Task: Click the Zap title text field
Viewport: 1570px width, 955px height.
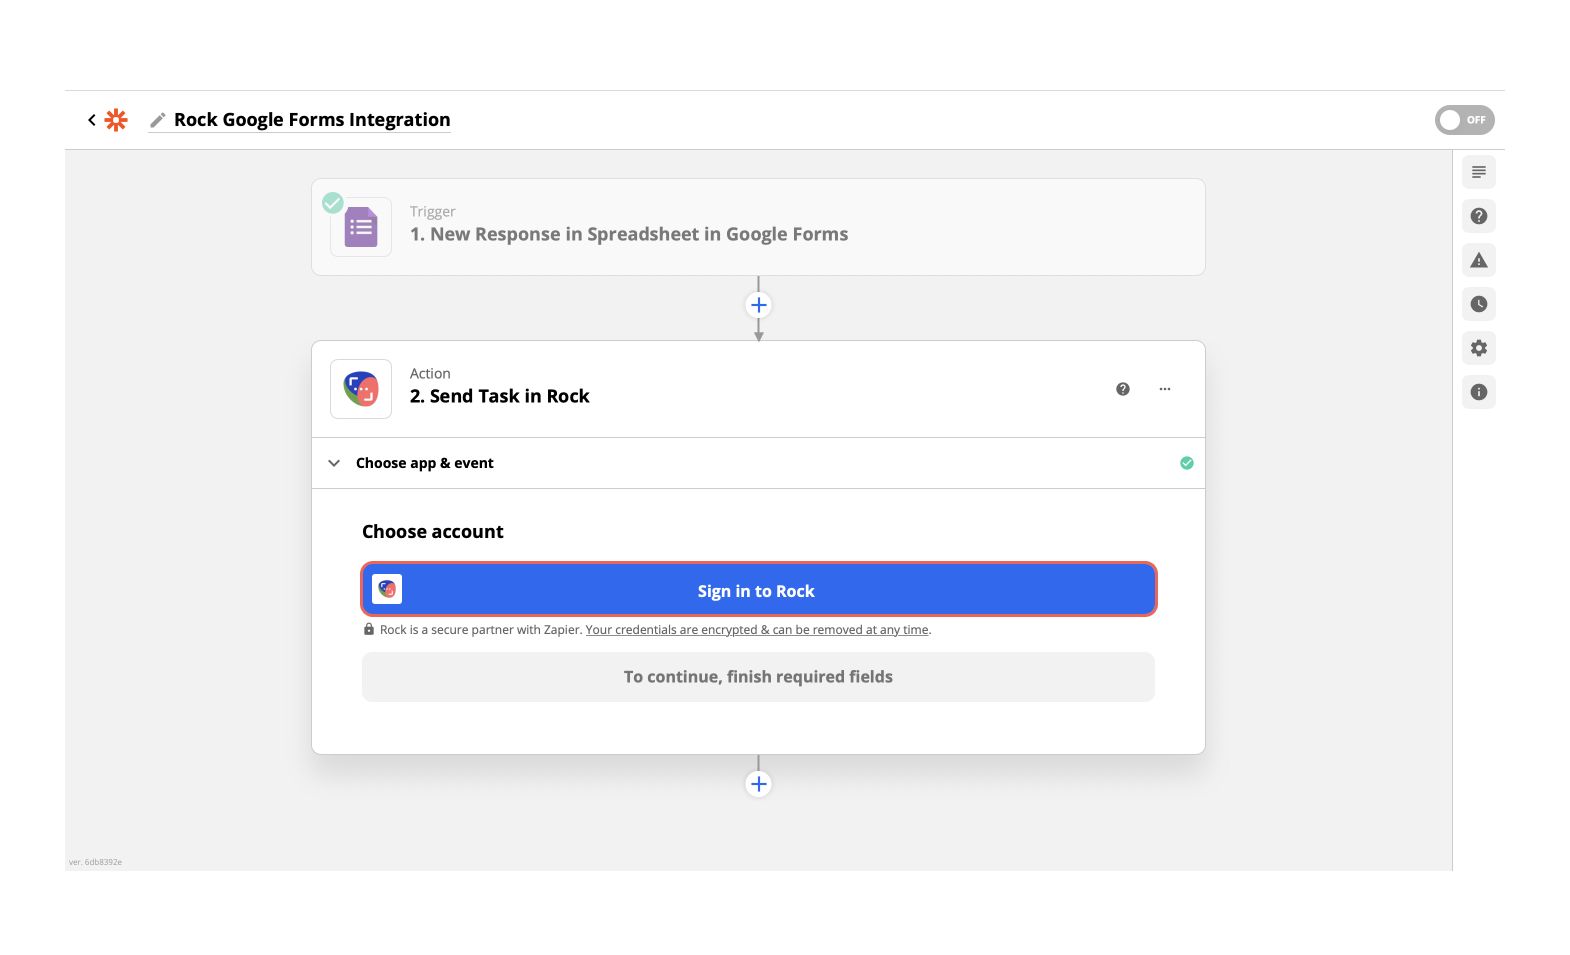Action: pyautogui.click(x=312, y=120)
